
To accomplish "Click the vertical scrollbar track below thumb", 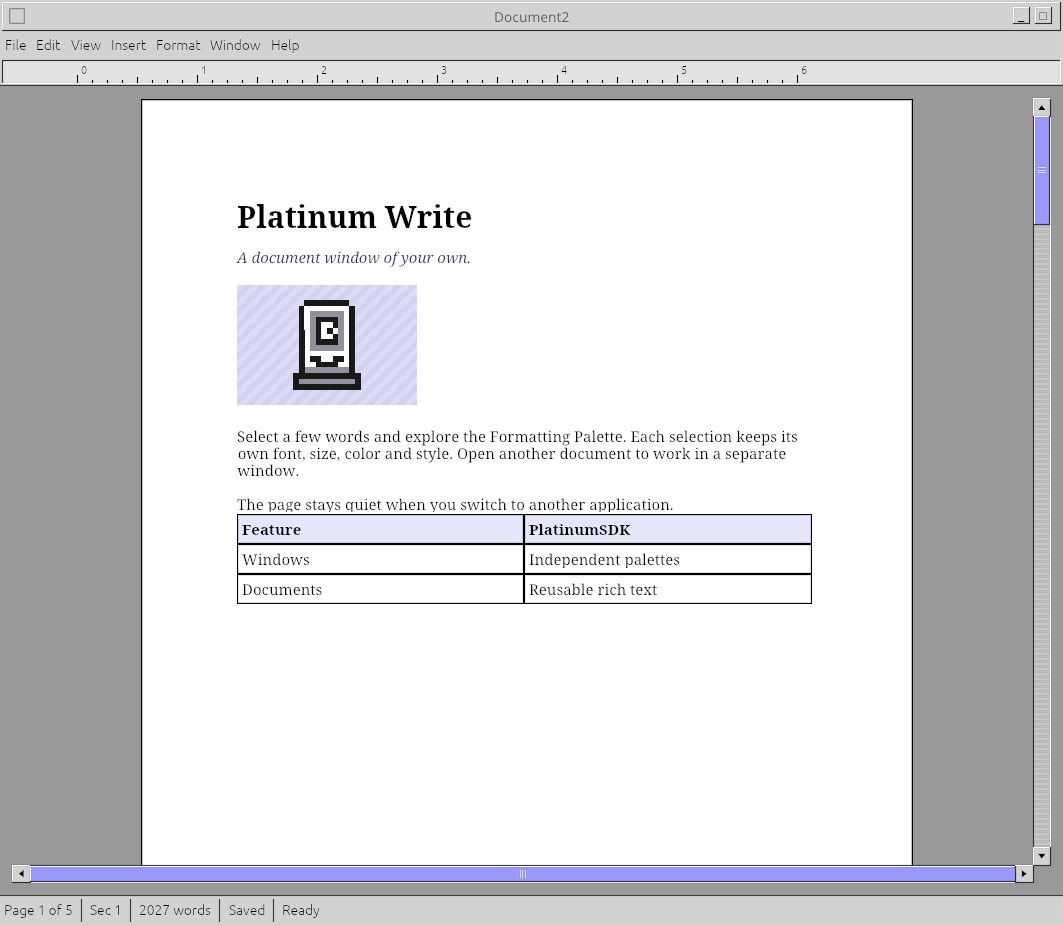I will [1041, 536].
